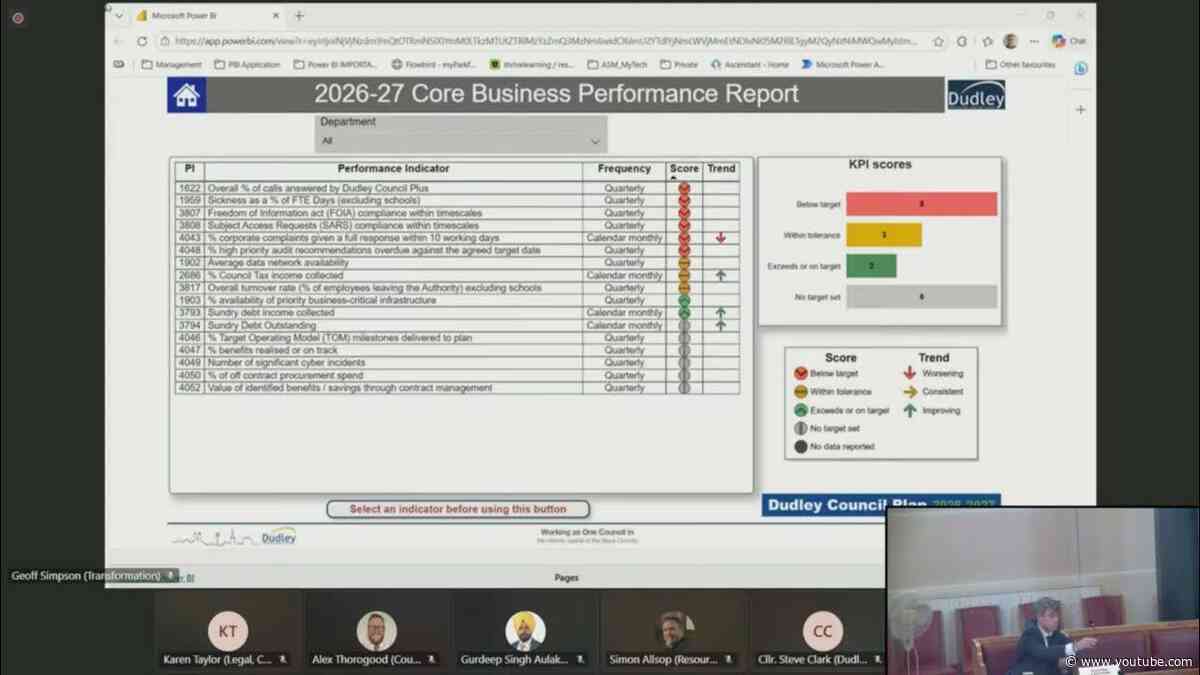
Task: Select Karen Taylor's participant tile
Action: coord(227,632)
